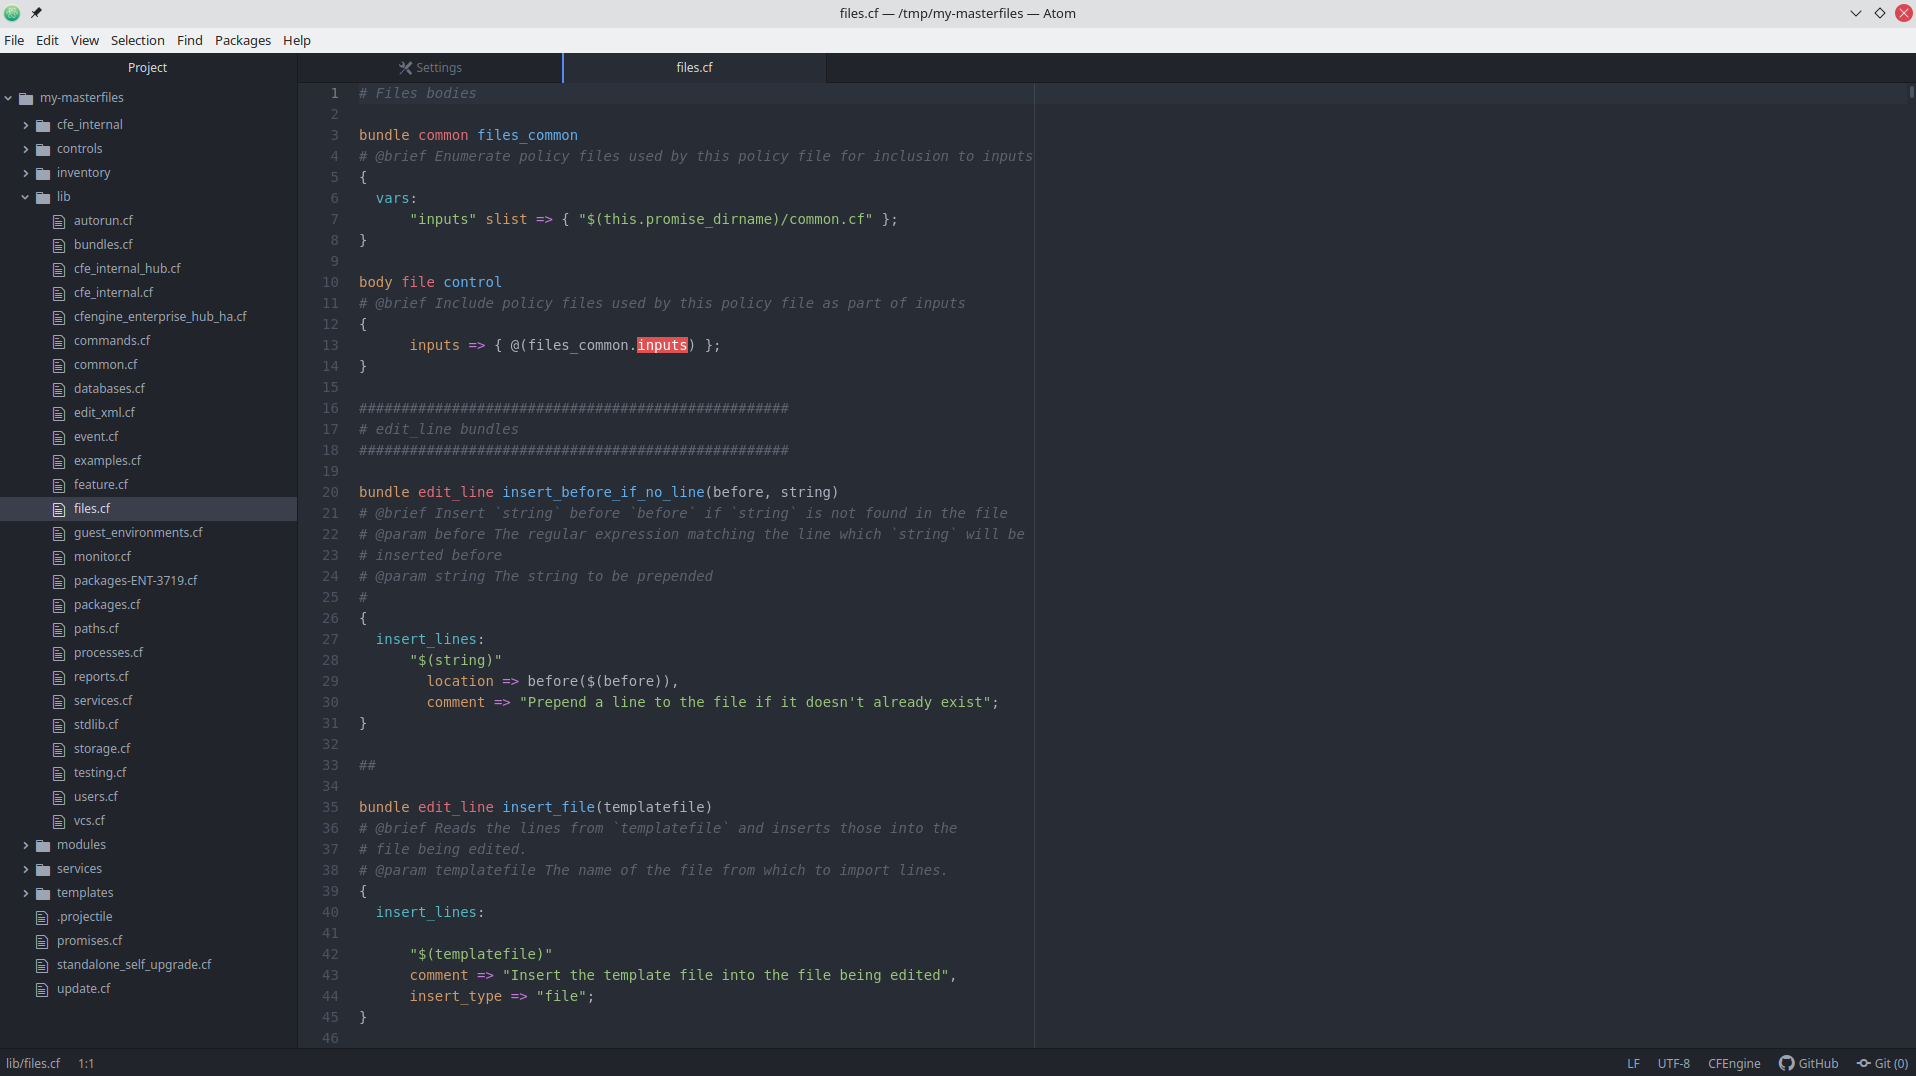Image resolution: width=1916 pixels, height=1076 pixels.
Task: Click file icon next to promises.cf
Action: pyautogui.click(x=42, y=941)
